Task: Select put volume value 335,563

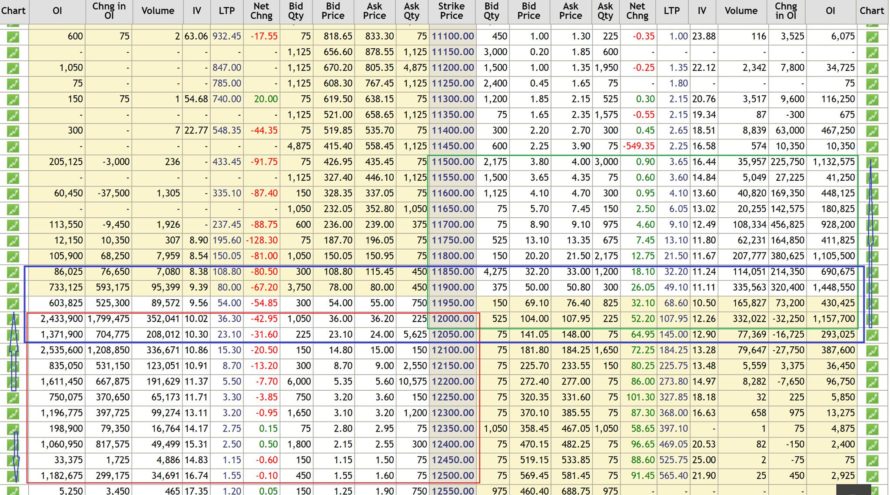Action: 750,288
